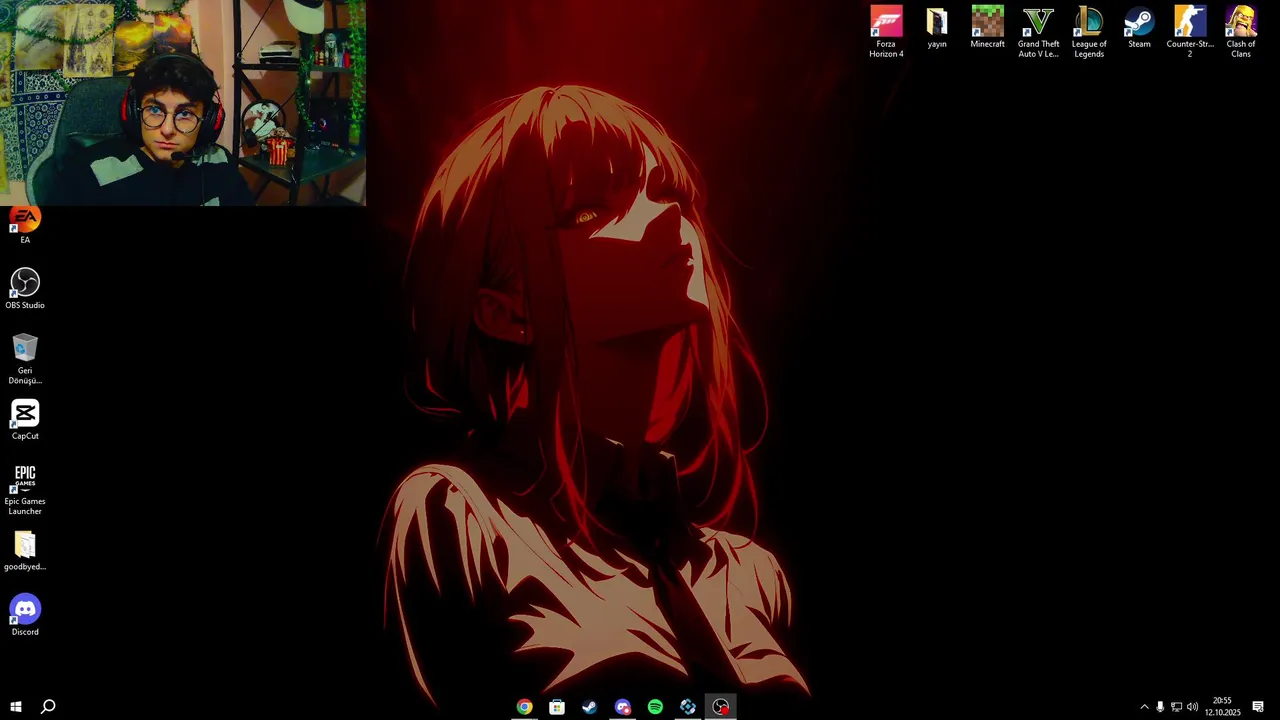Viewport: 1280px width, 720px height.
Task: Click the microphone tray icon
Action: (1160, 707)
